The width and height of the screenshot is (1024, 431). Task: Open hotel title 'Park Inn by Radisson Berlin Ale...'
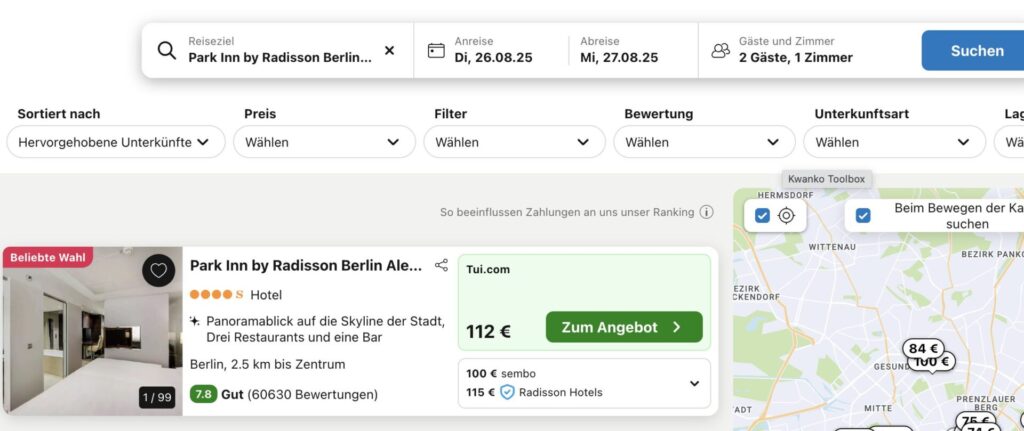(x=306, y=266)
